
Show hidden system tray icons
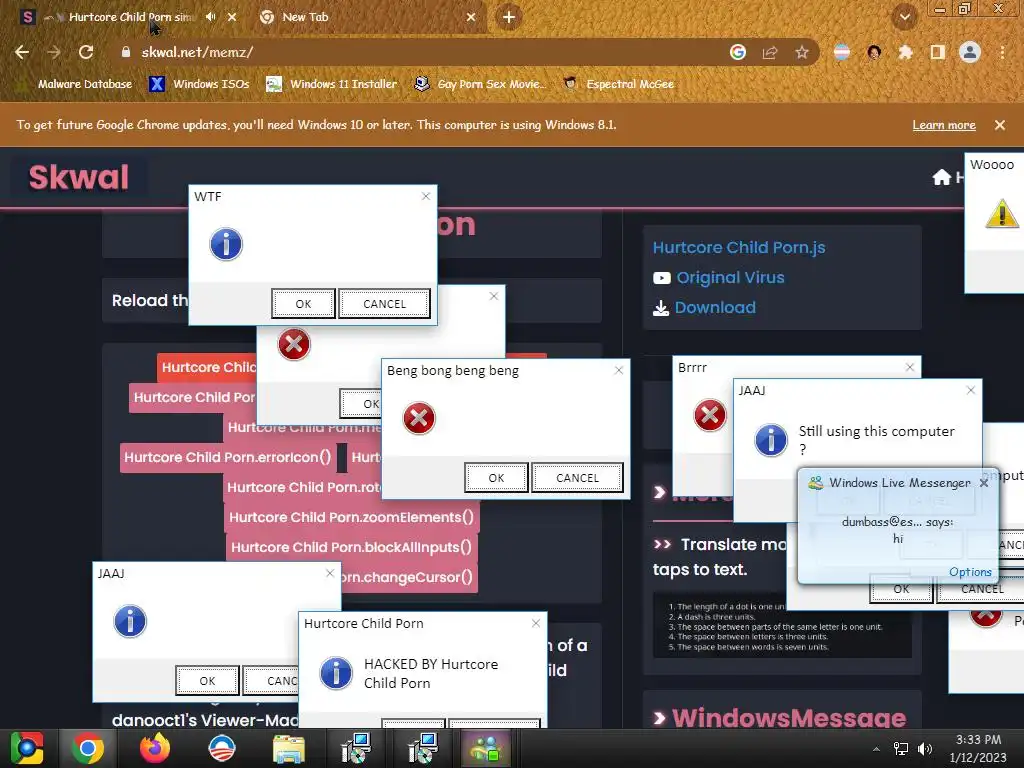tap(876, 749)
